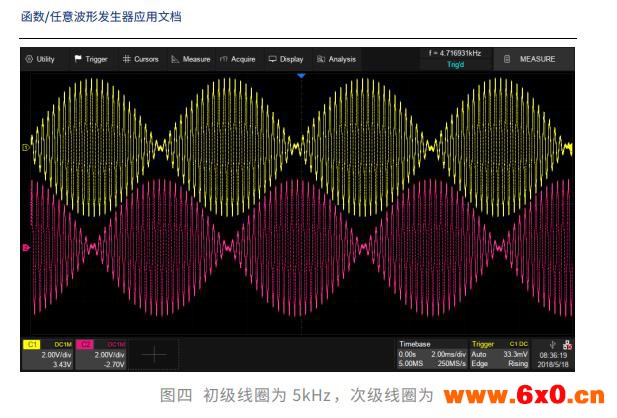Image resolution: width=617 pixels, height=418 pixels.
Task: Open the Trigger menu
Action: pyautogui.click(x=90, y=59)
